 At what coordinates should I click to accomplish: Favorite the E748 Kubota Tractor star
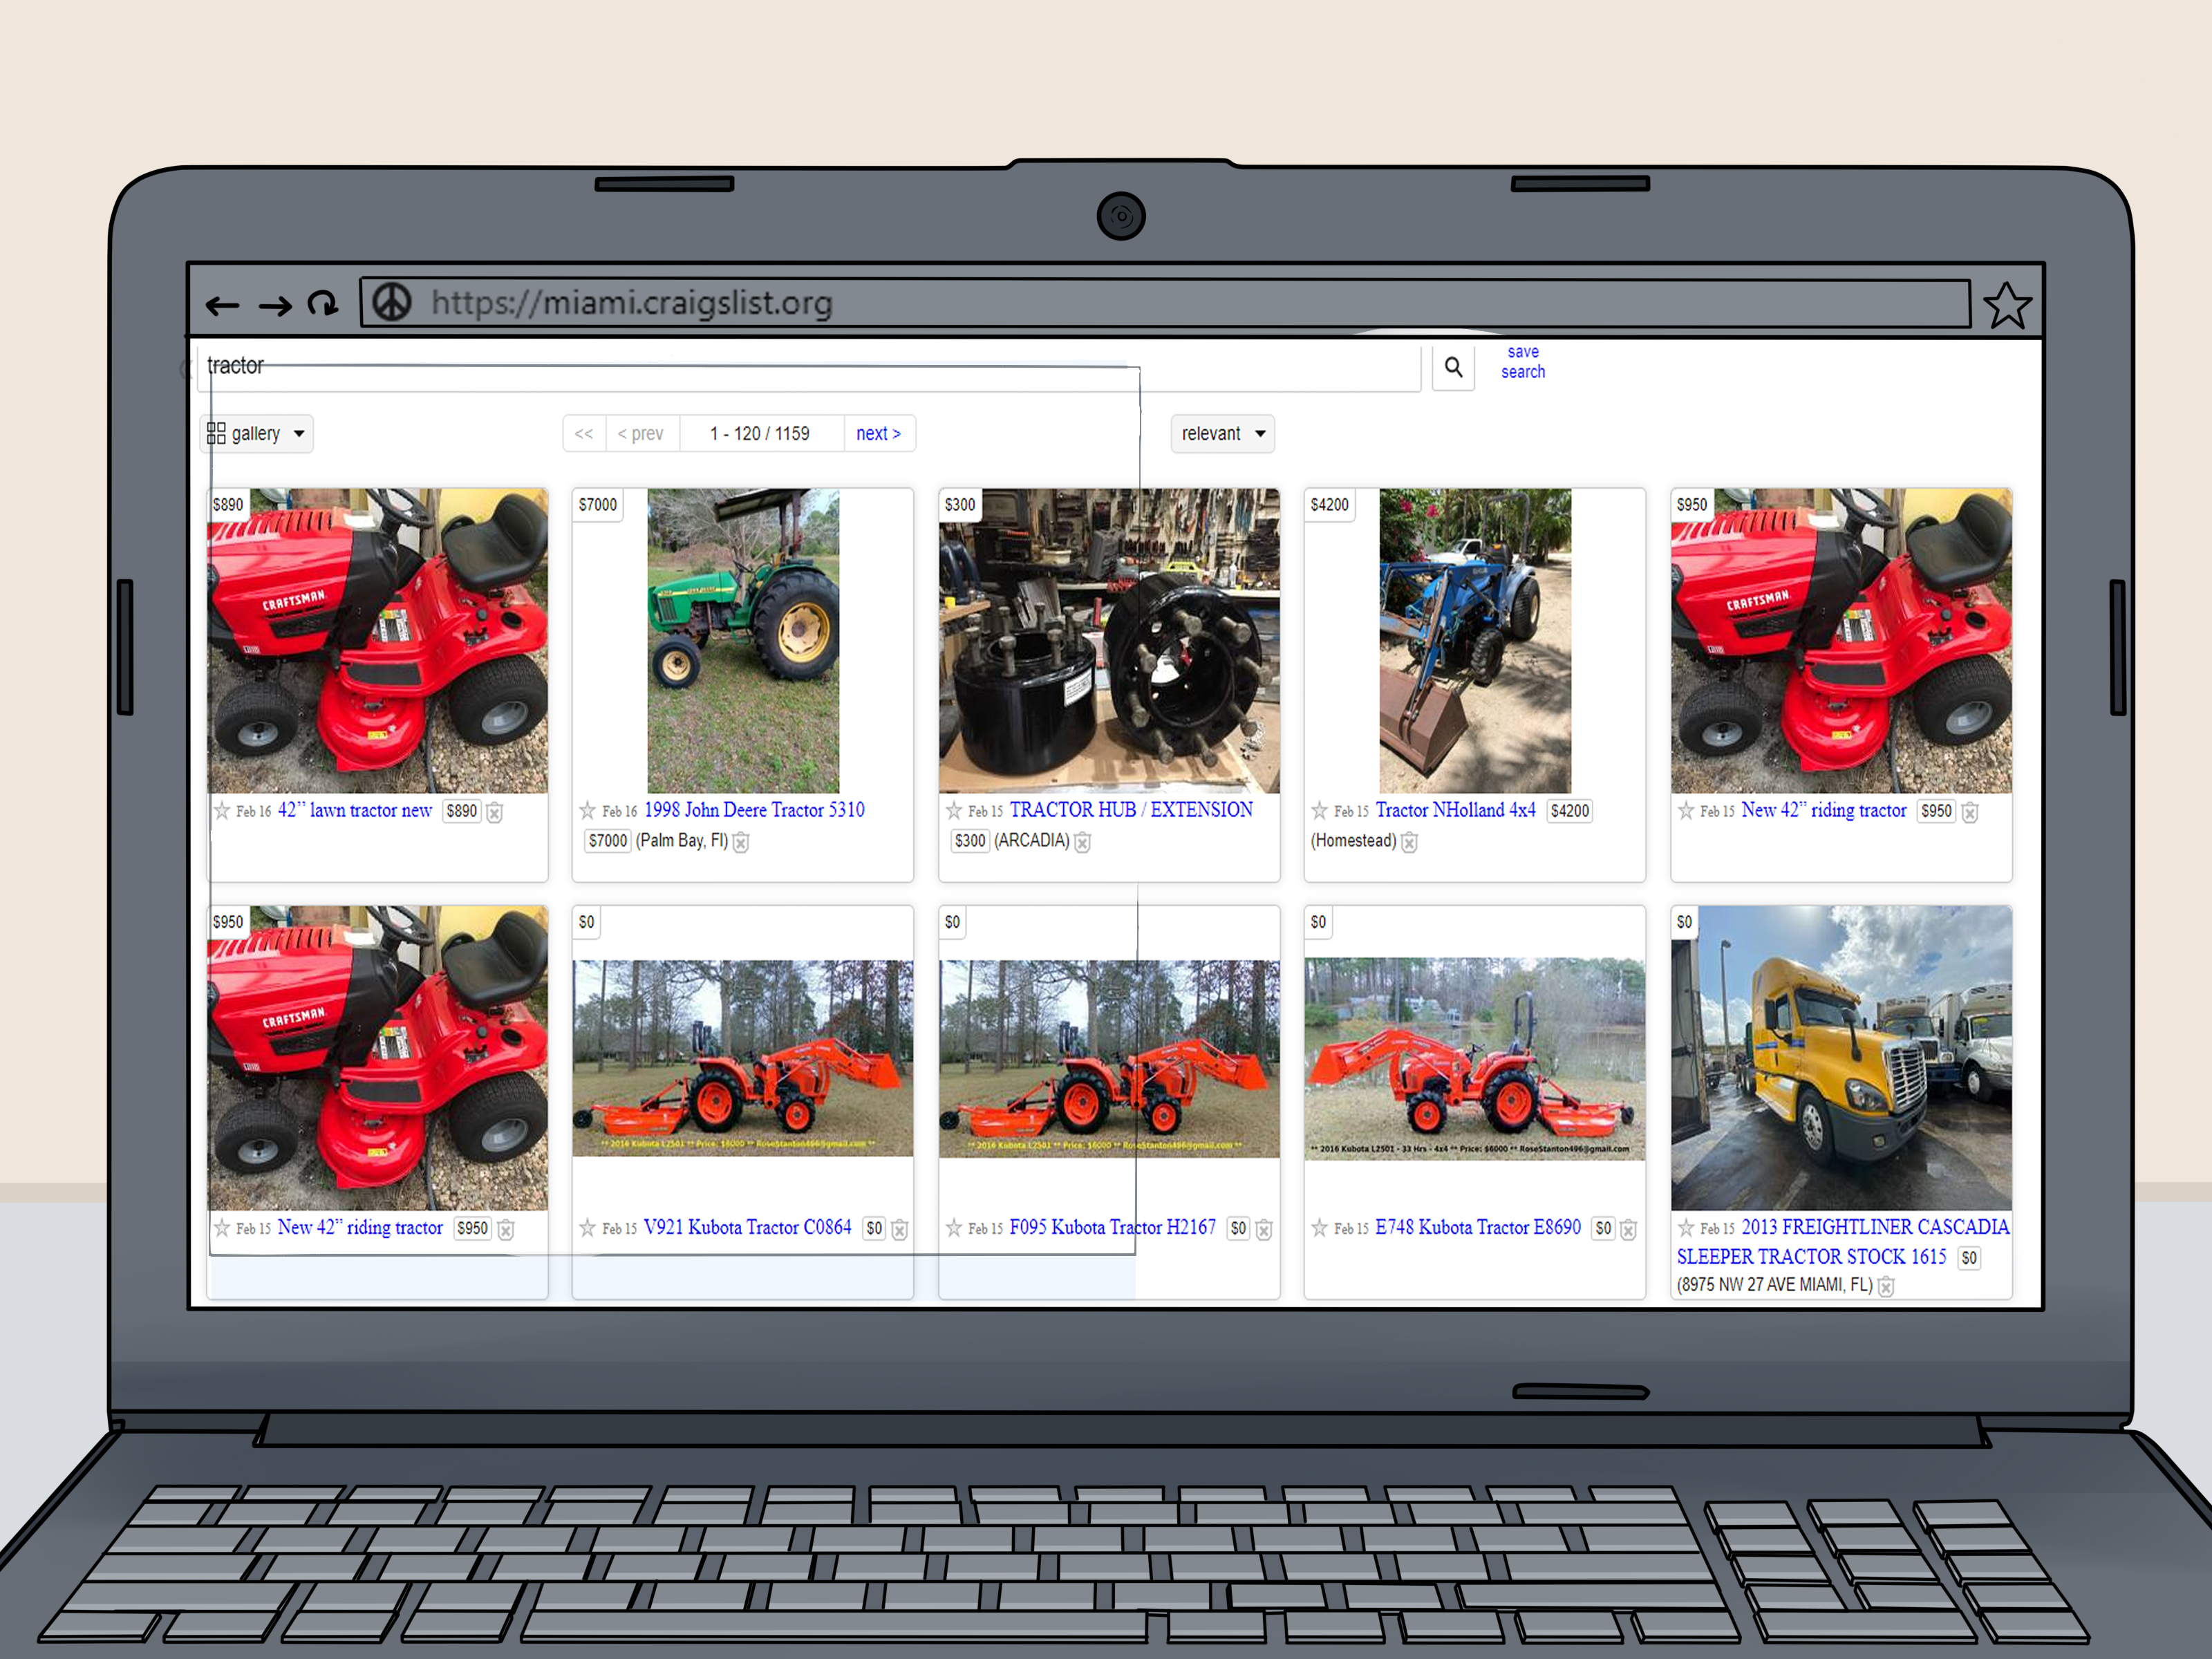[x=1319, y=1228]
